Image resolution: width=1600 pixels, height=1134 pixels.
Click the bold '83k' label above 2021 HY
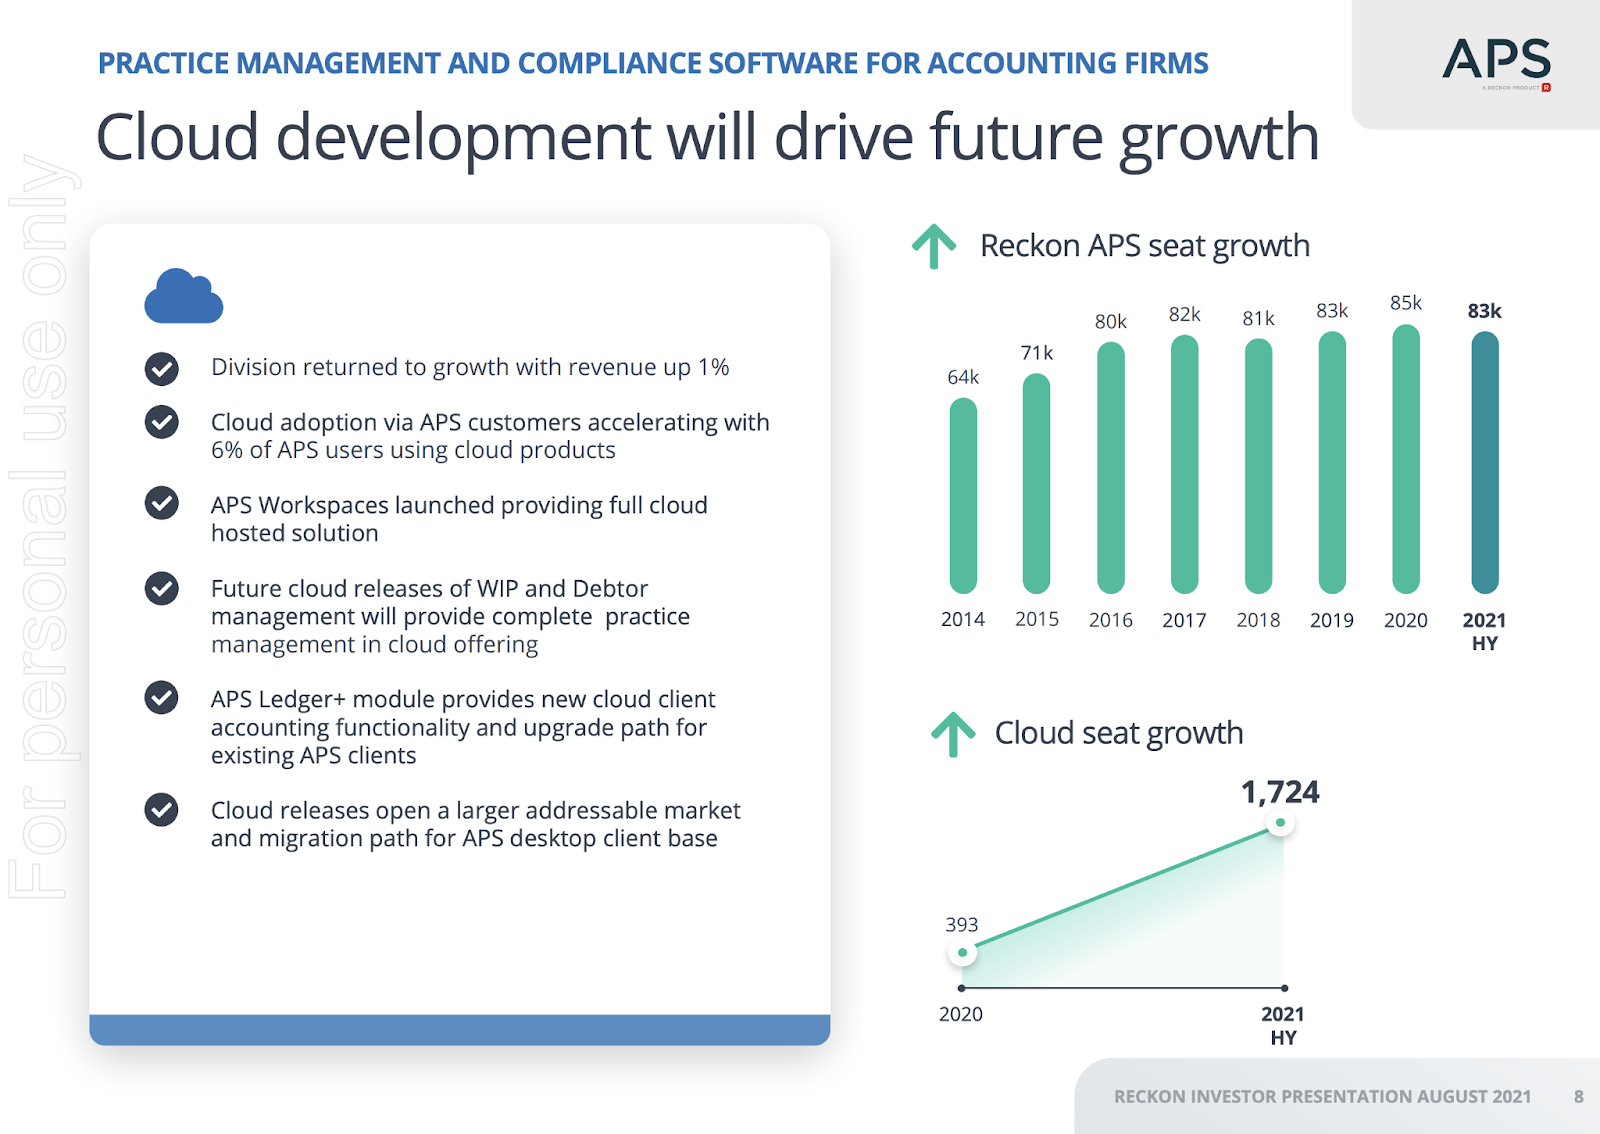(x=1485, y=311)
